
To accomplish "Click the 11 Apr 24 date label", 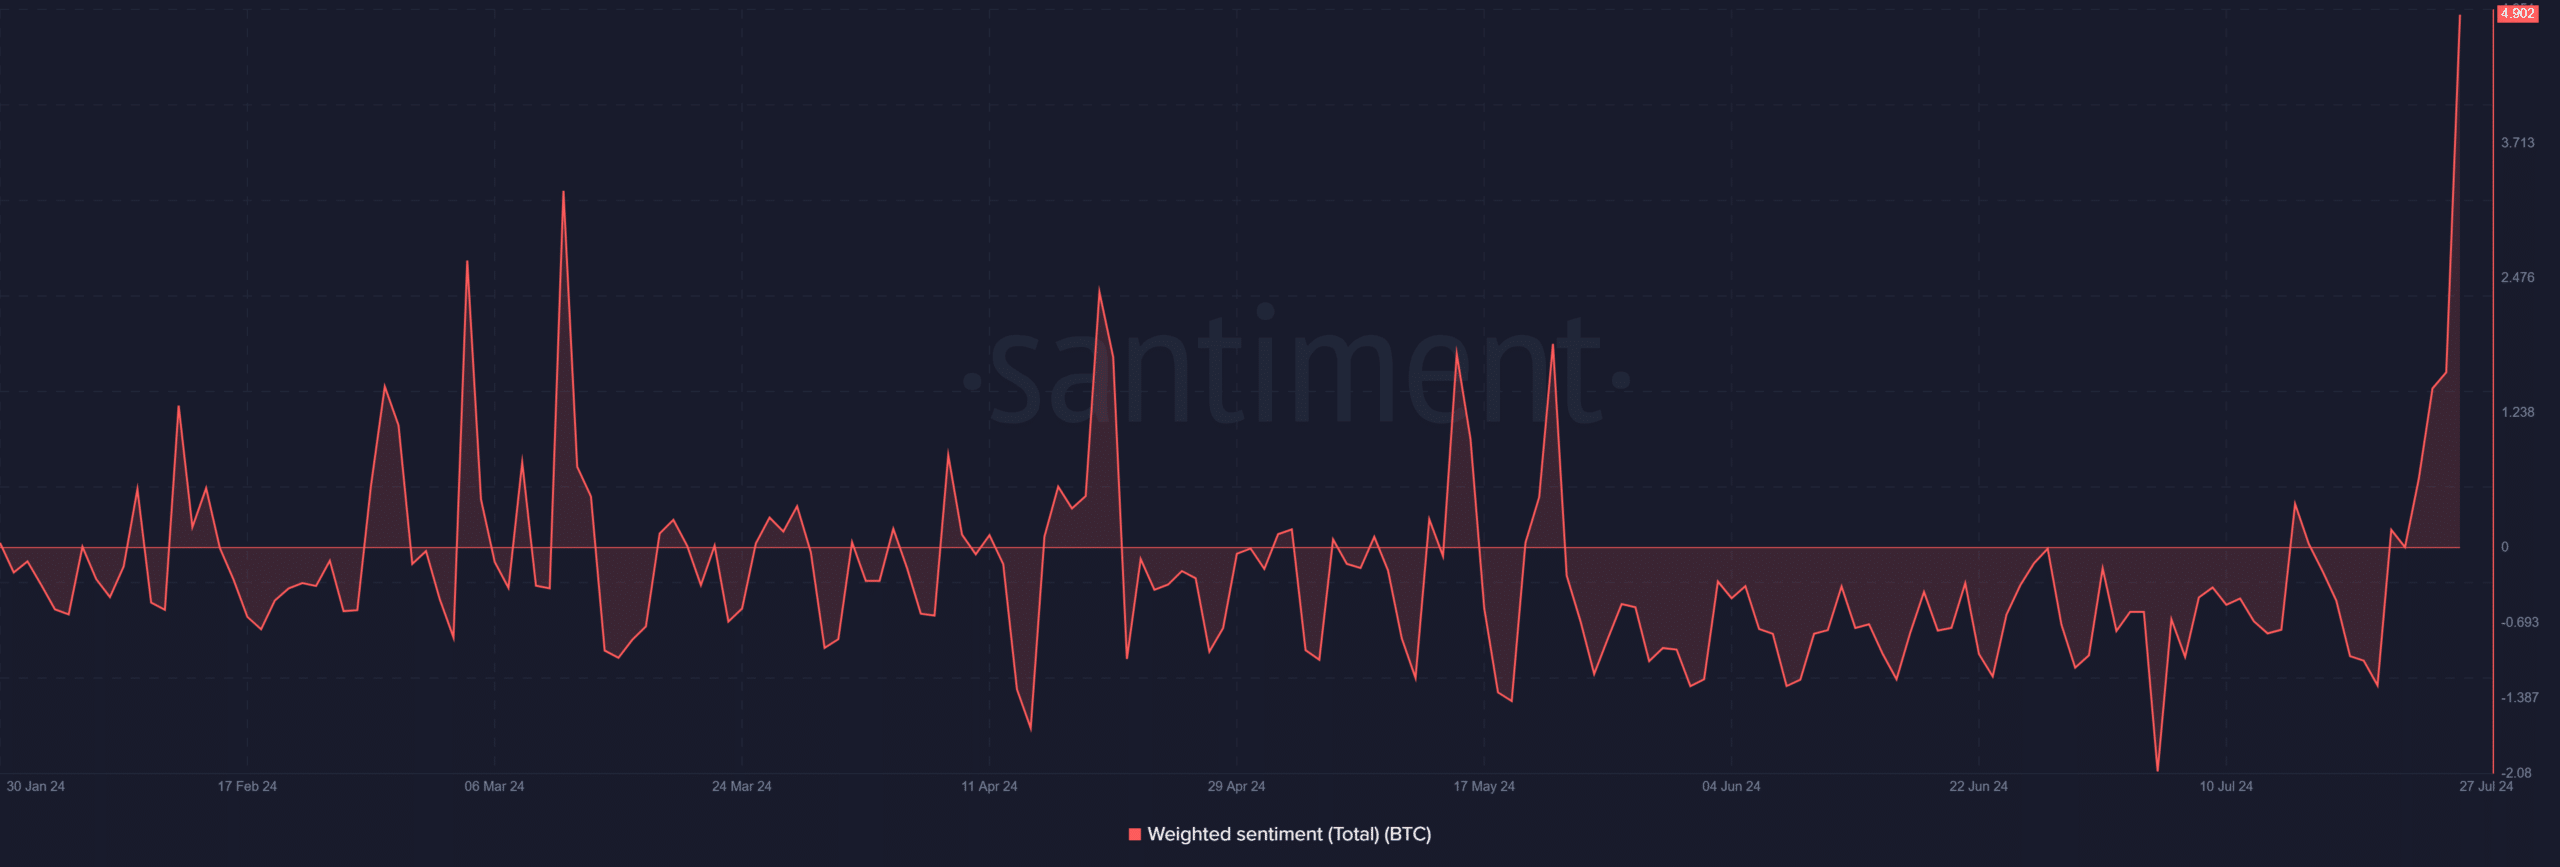I will pos(989,786).
